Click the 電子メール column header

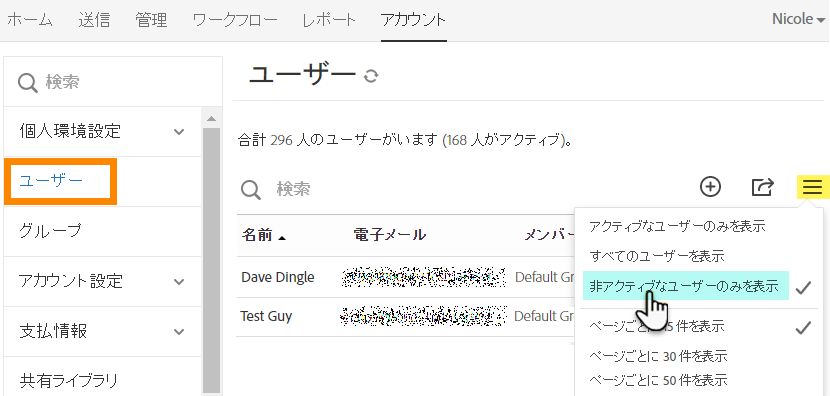pos(390,235)
